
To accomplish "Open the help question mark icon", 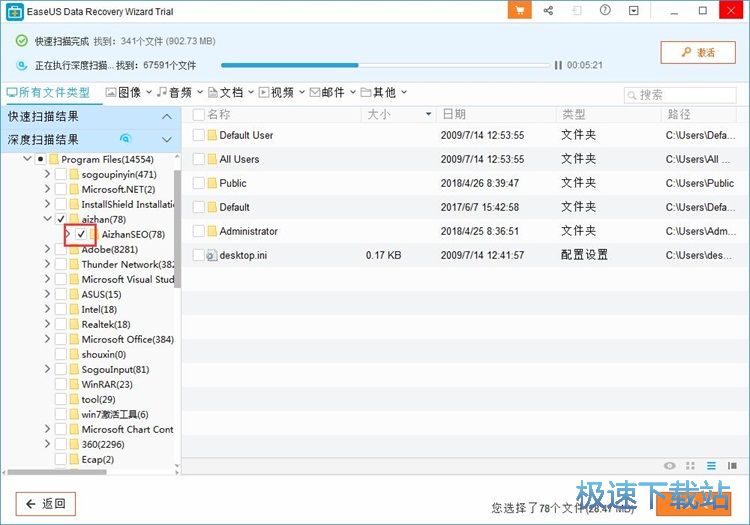I will pyautogui.click(x=605, y=10).
